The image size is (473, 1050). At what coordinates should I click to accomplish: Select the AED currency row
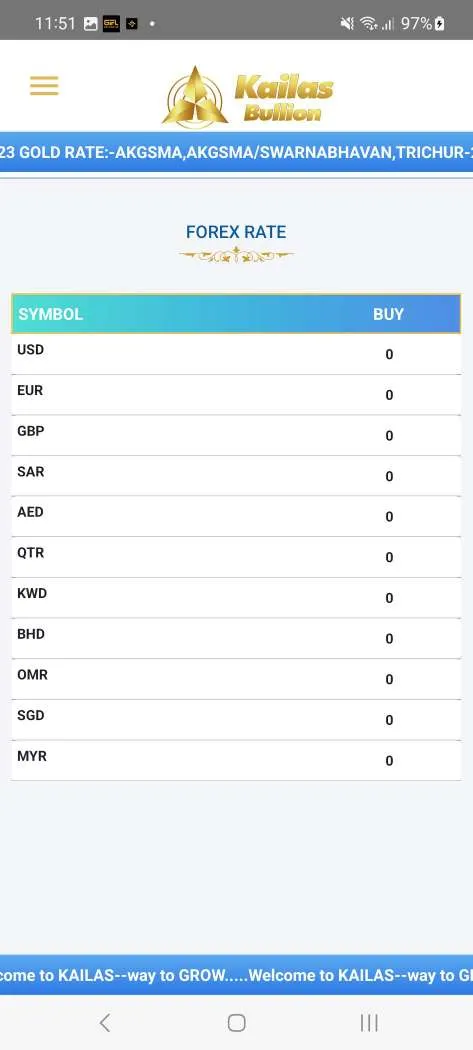click(x=236, y=516)
